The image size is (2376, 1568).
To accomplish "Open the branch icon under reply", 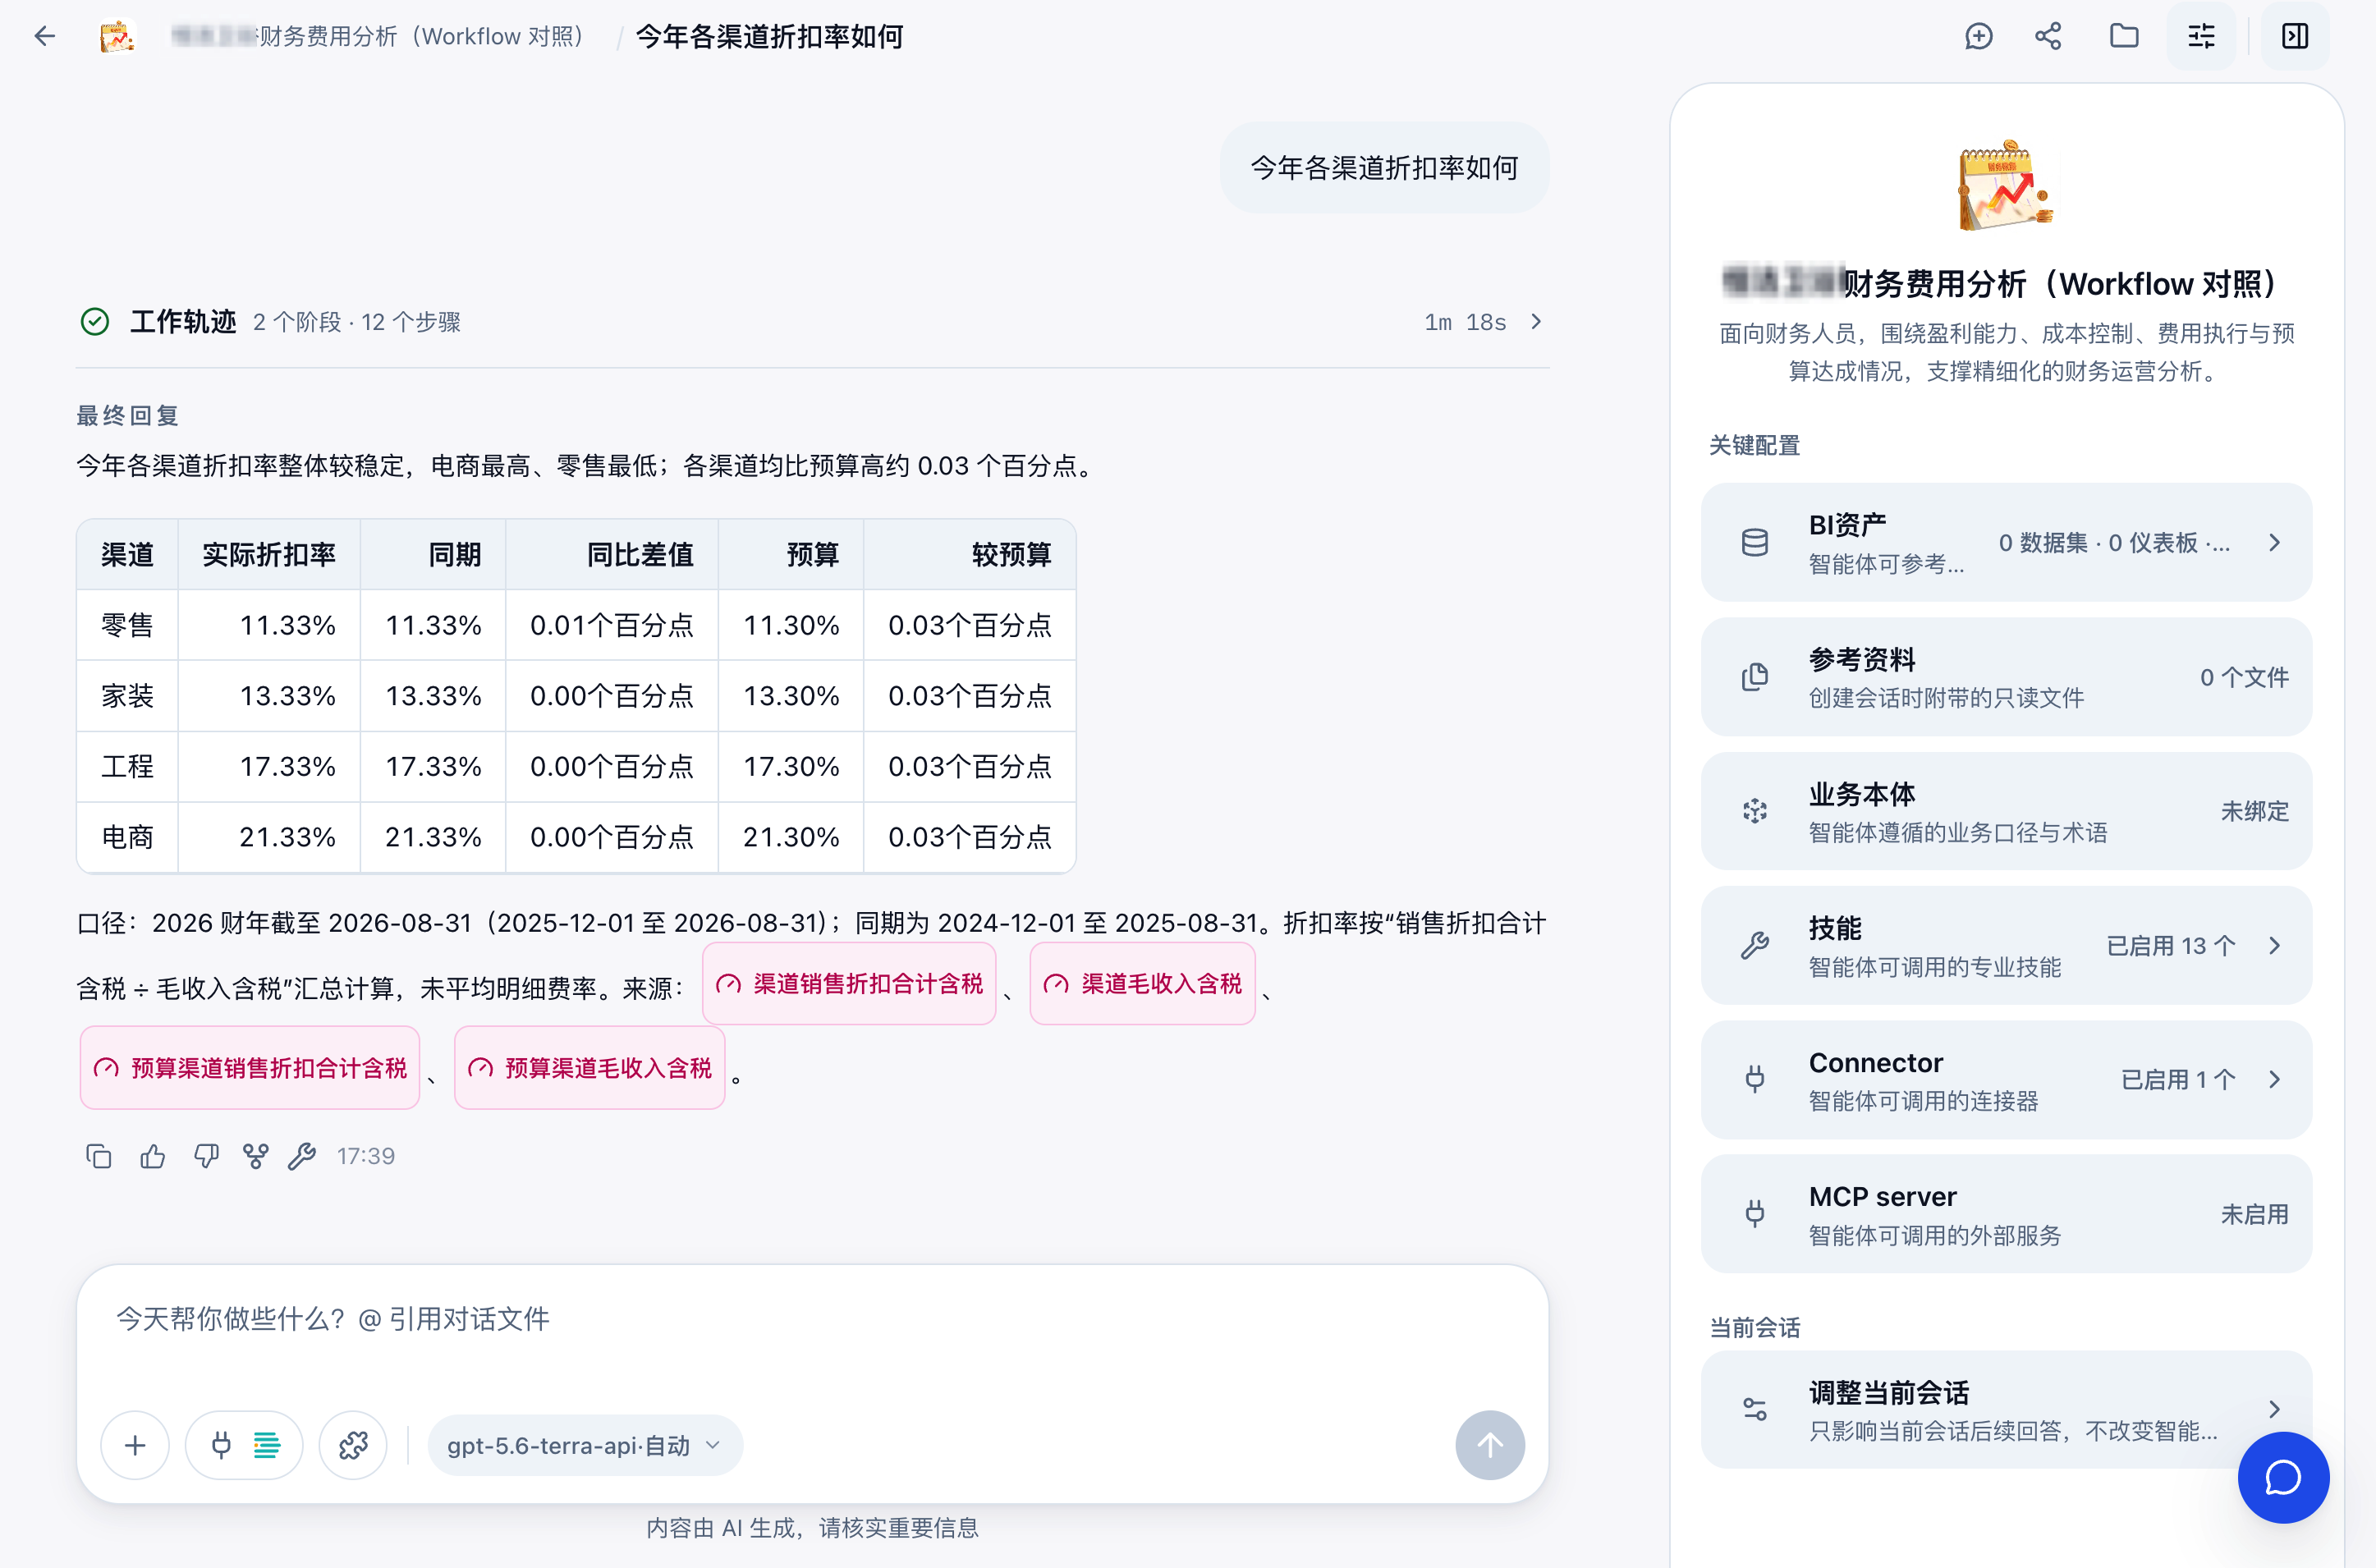I will click(x=256, y=1156).
